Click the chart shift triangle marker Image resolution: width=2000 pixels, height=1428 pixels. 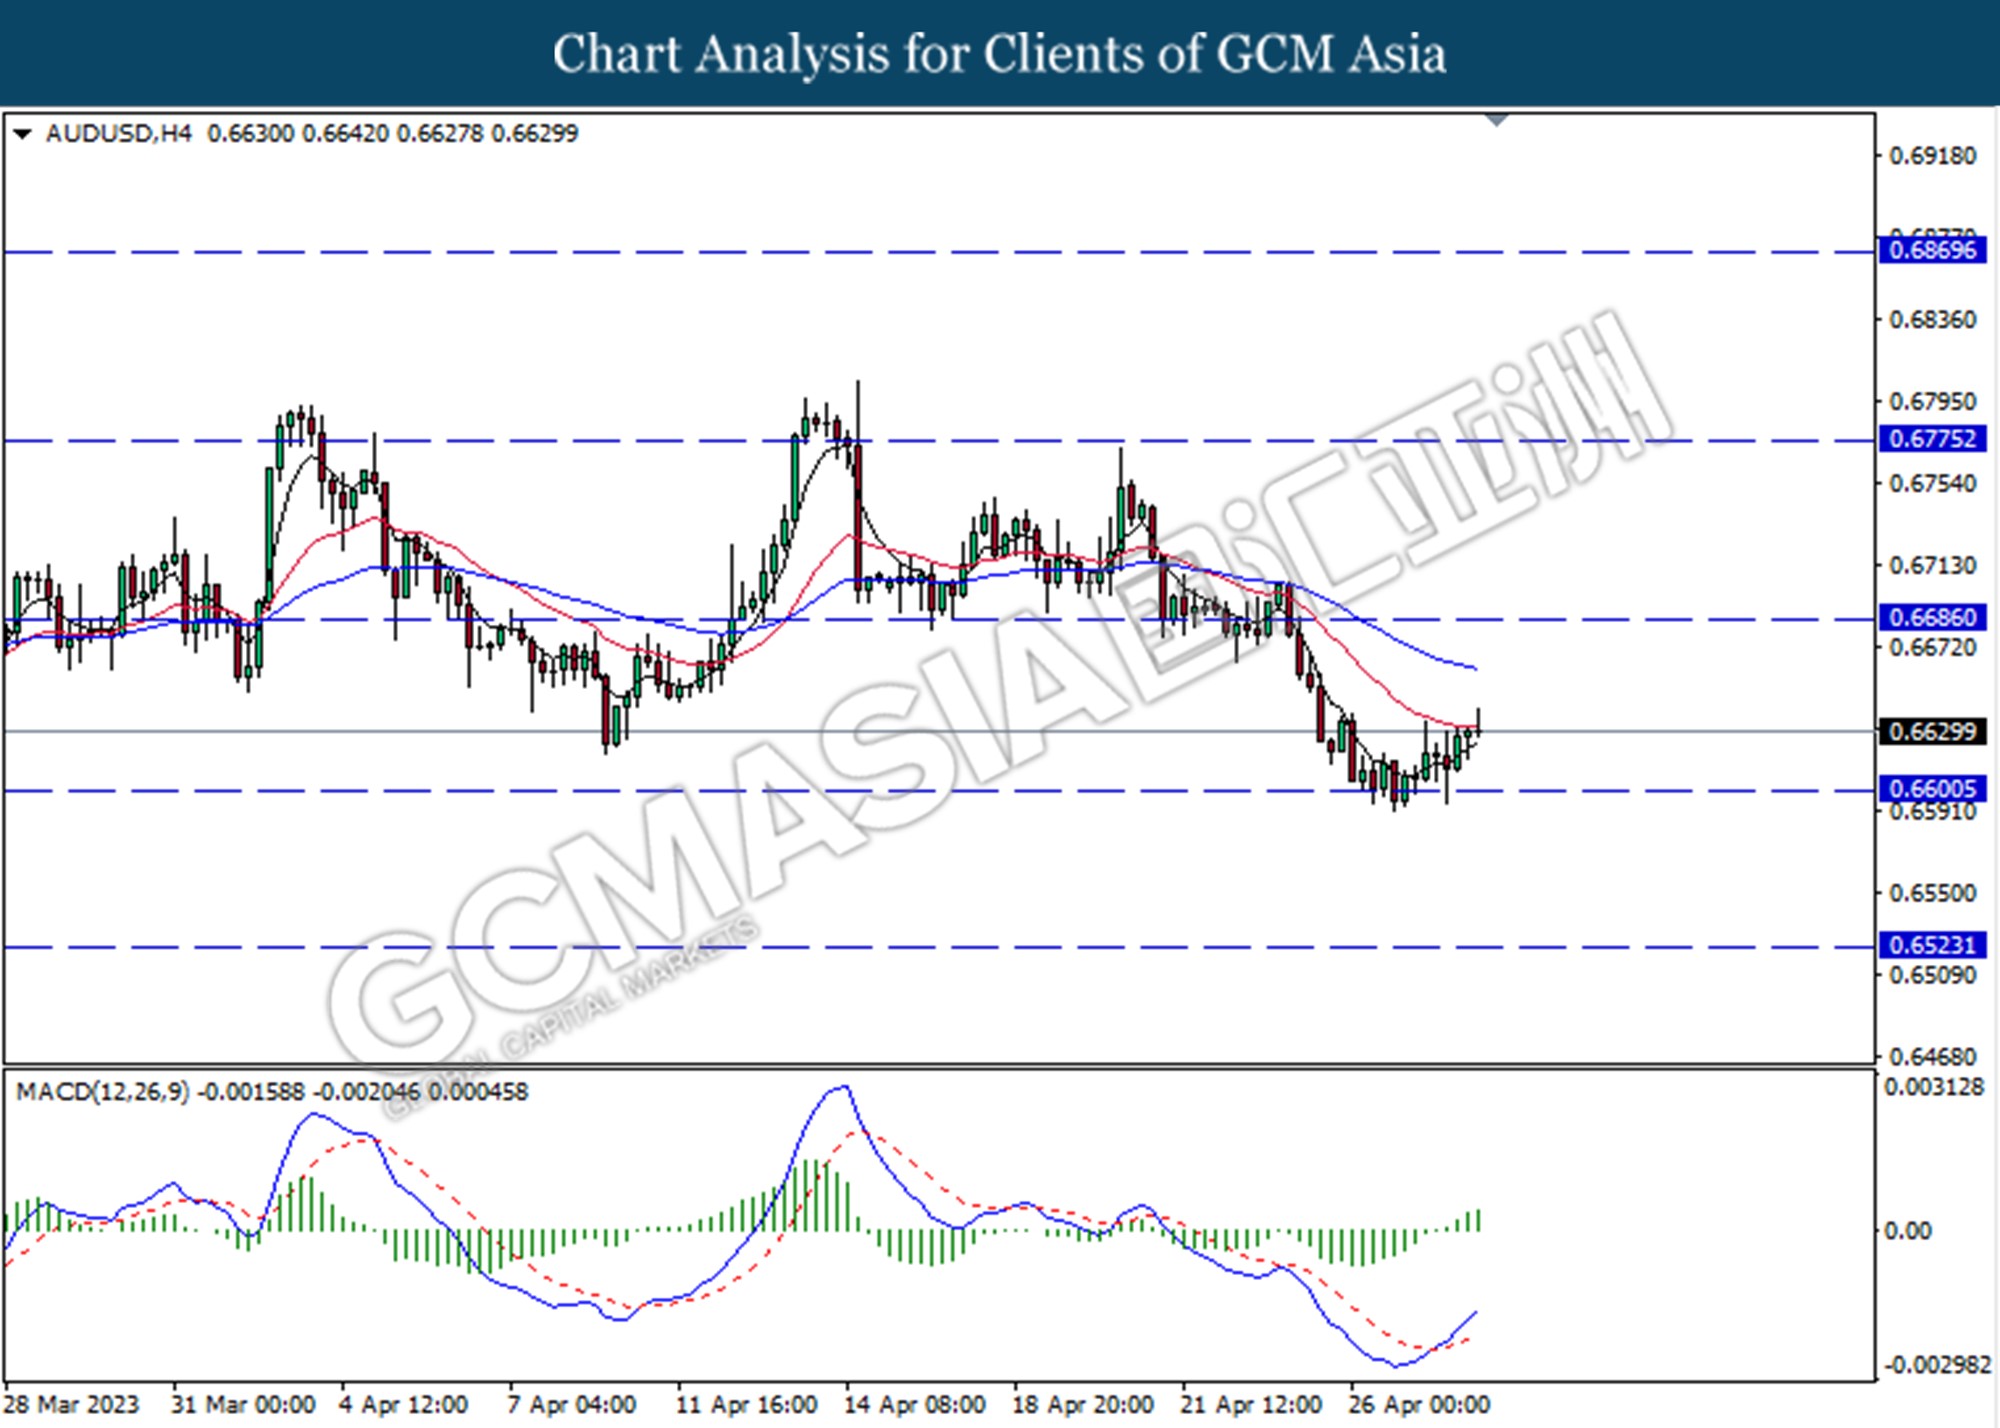(x=1497, y=120)
